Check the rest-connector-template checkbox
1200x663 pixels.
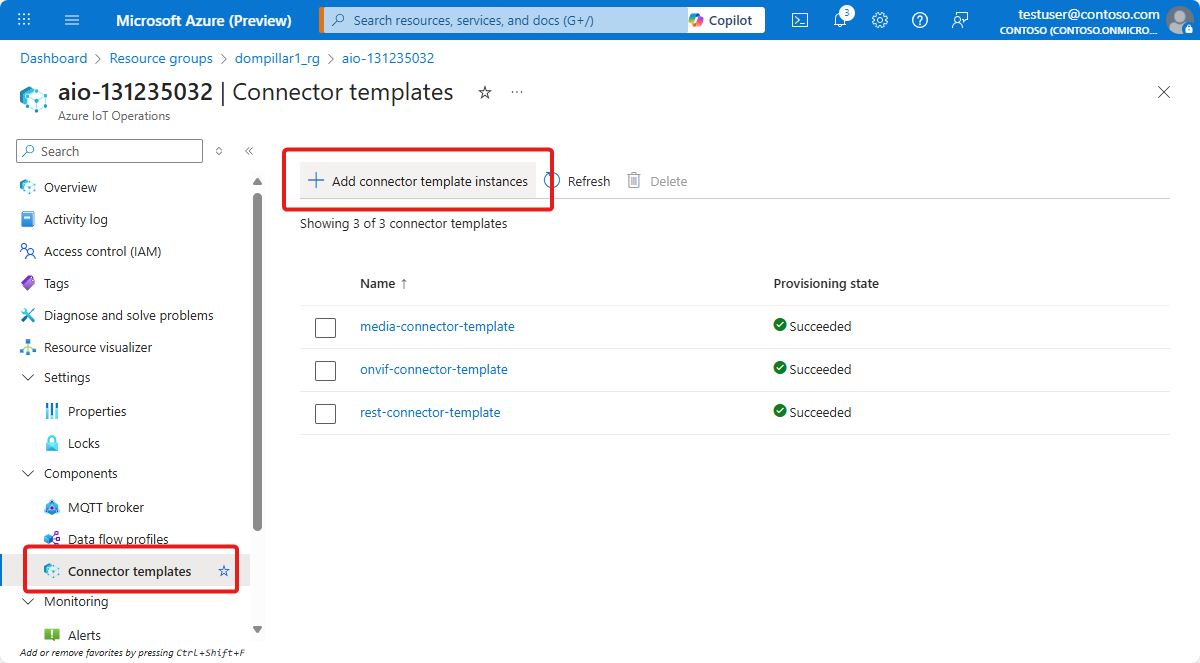(x=325, y=413)
